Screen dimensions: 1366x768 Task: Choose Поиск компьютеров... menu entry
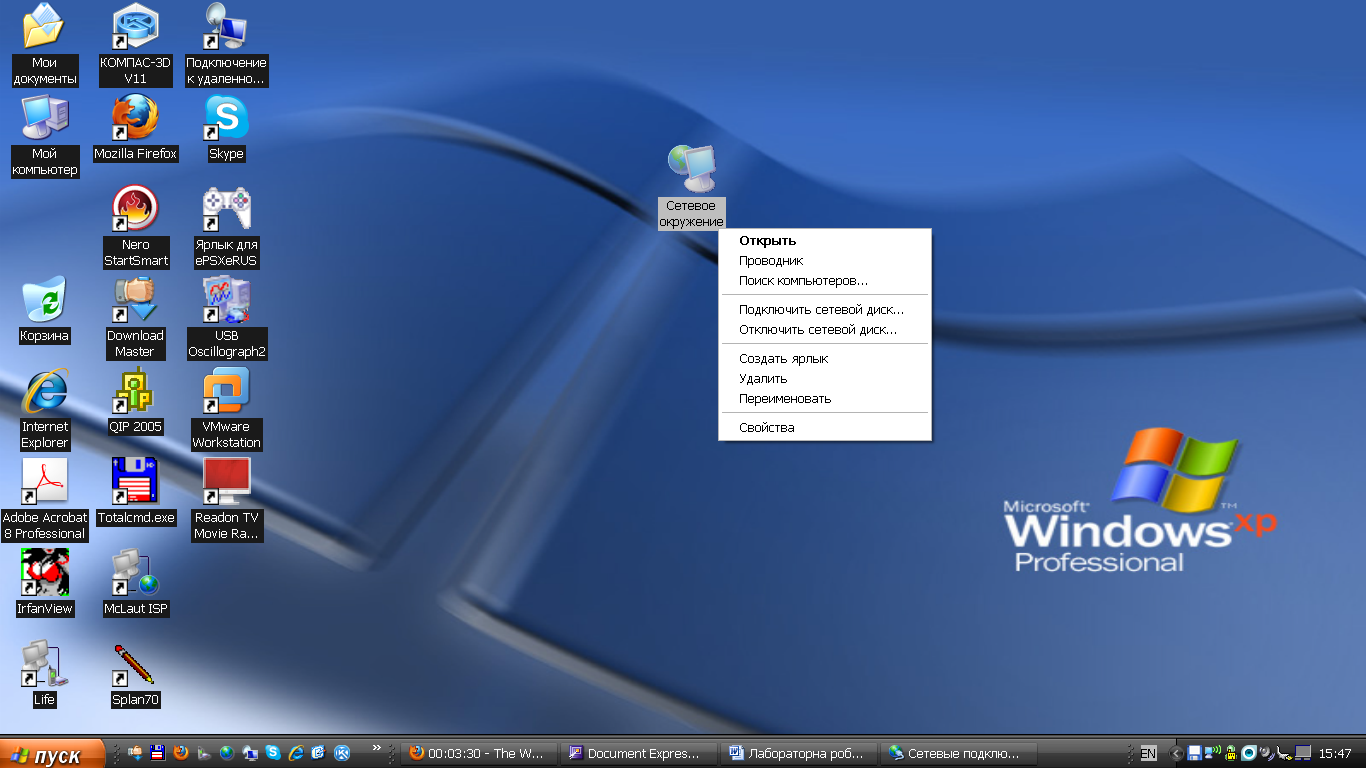(x=825, y=280)
